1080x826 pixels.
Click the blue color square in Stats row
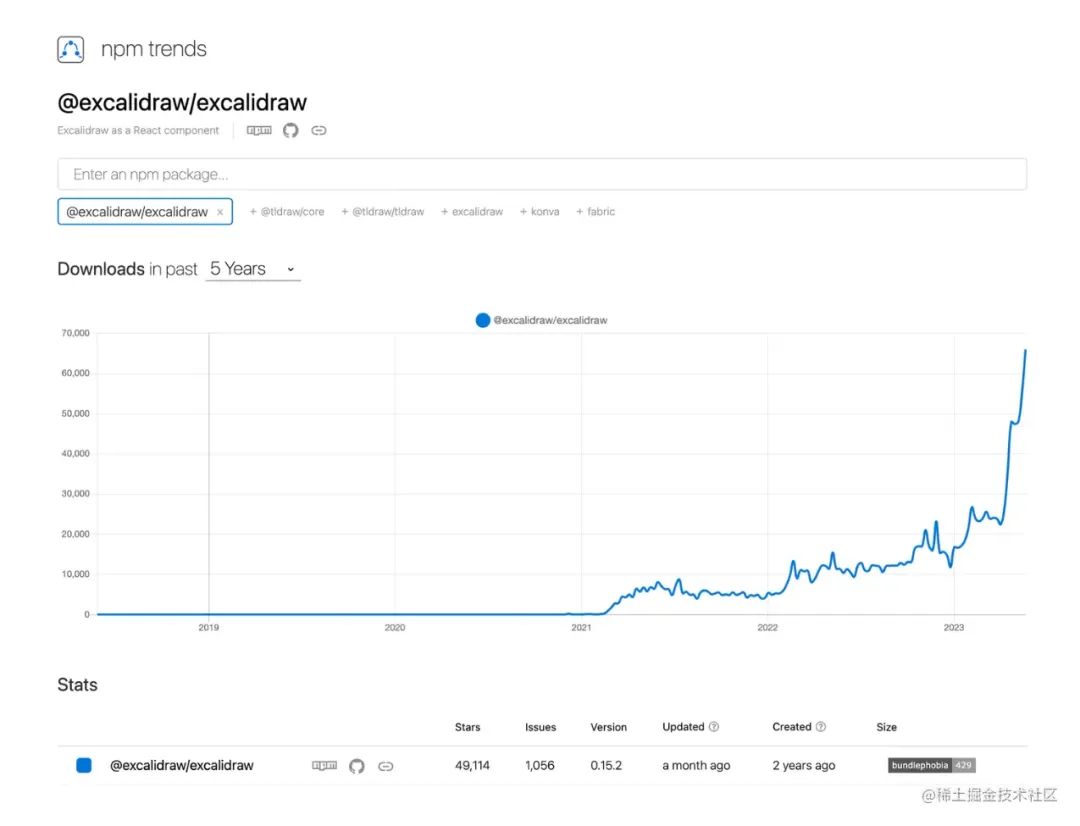point(84,765)
